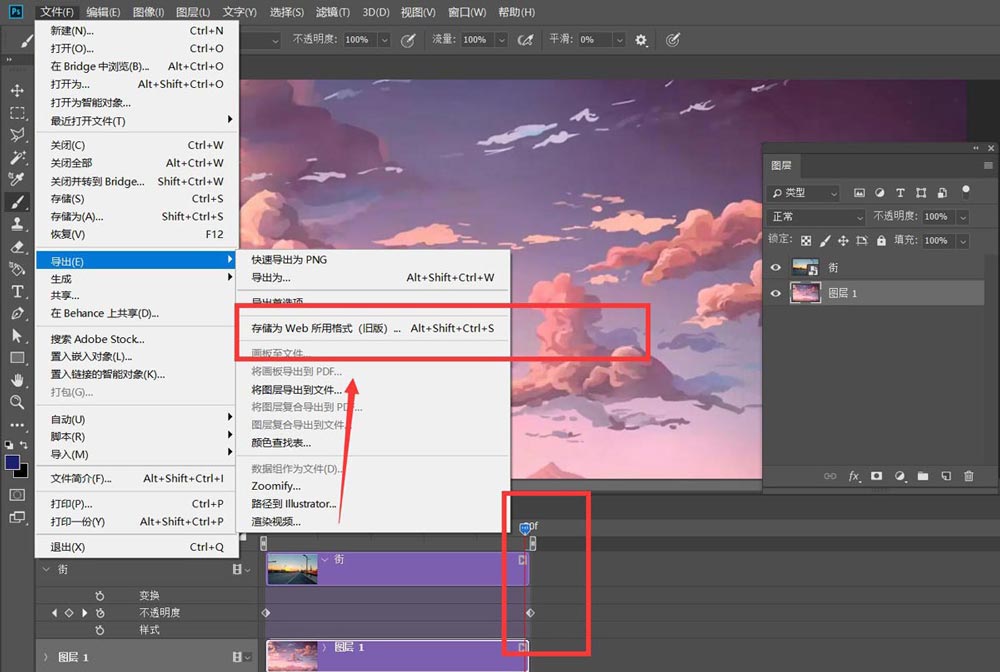
Task: Select the Zoom magnifier tool
Action: tap(17, 402)
